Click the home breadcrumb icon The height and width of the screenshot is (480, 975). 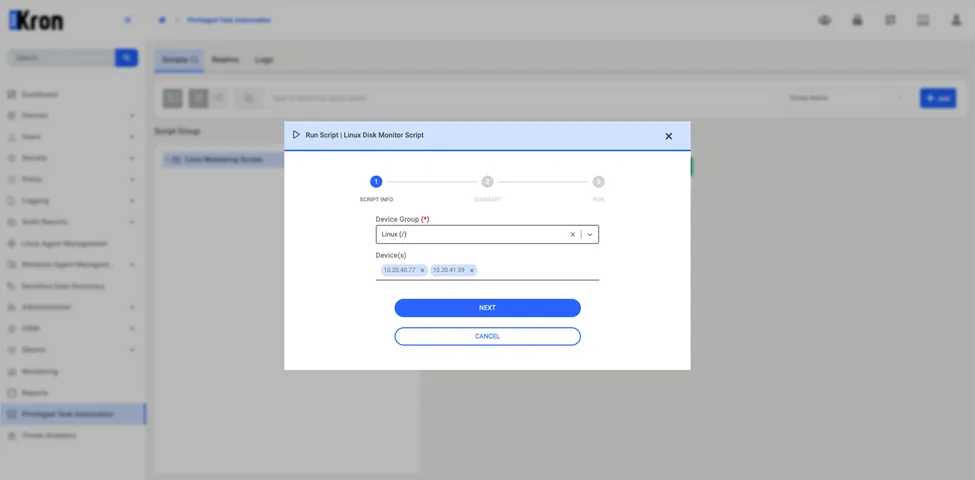pyautogui.click(x=162, y=21)
